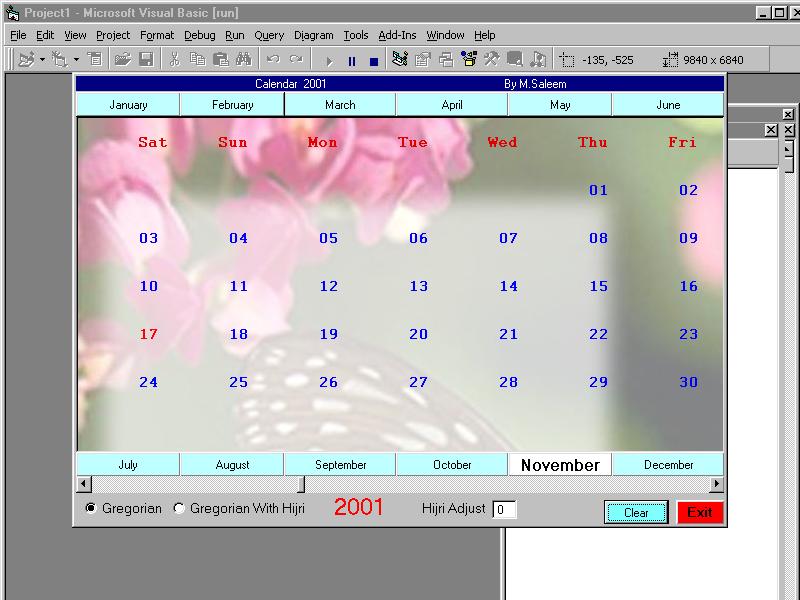
Task: Open the Project Explorer toolbar icon
Action: [400, 60]
